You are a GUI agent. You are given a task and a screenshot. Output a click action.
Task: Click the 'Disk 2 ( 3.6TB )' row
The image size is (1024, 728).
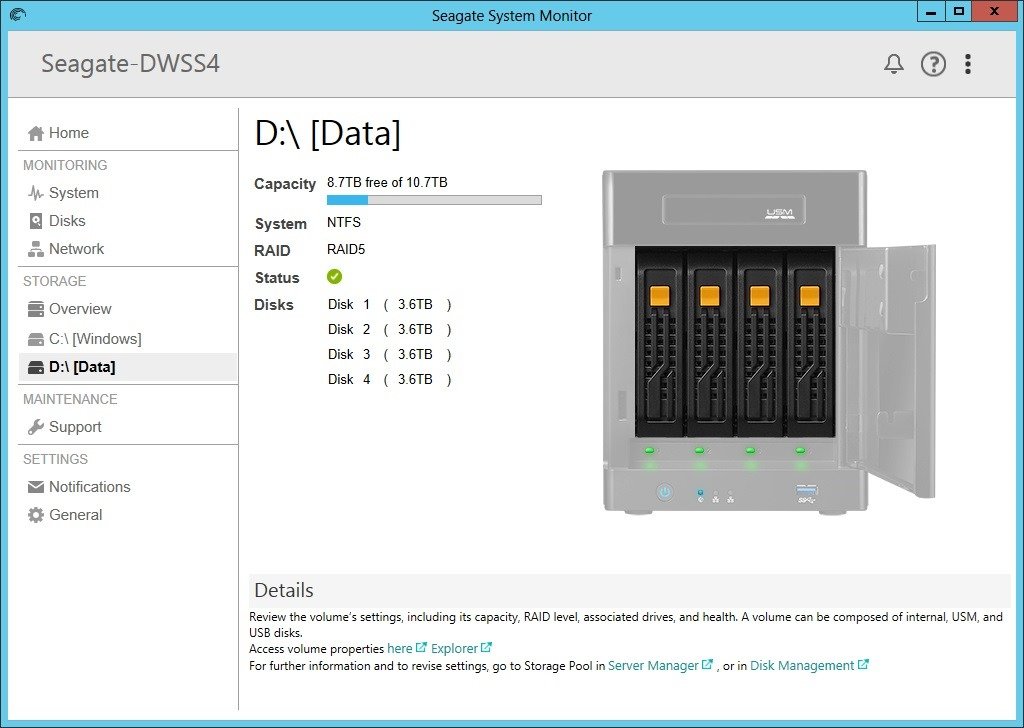pyautogui.click(x=389, y=330)
